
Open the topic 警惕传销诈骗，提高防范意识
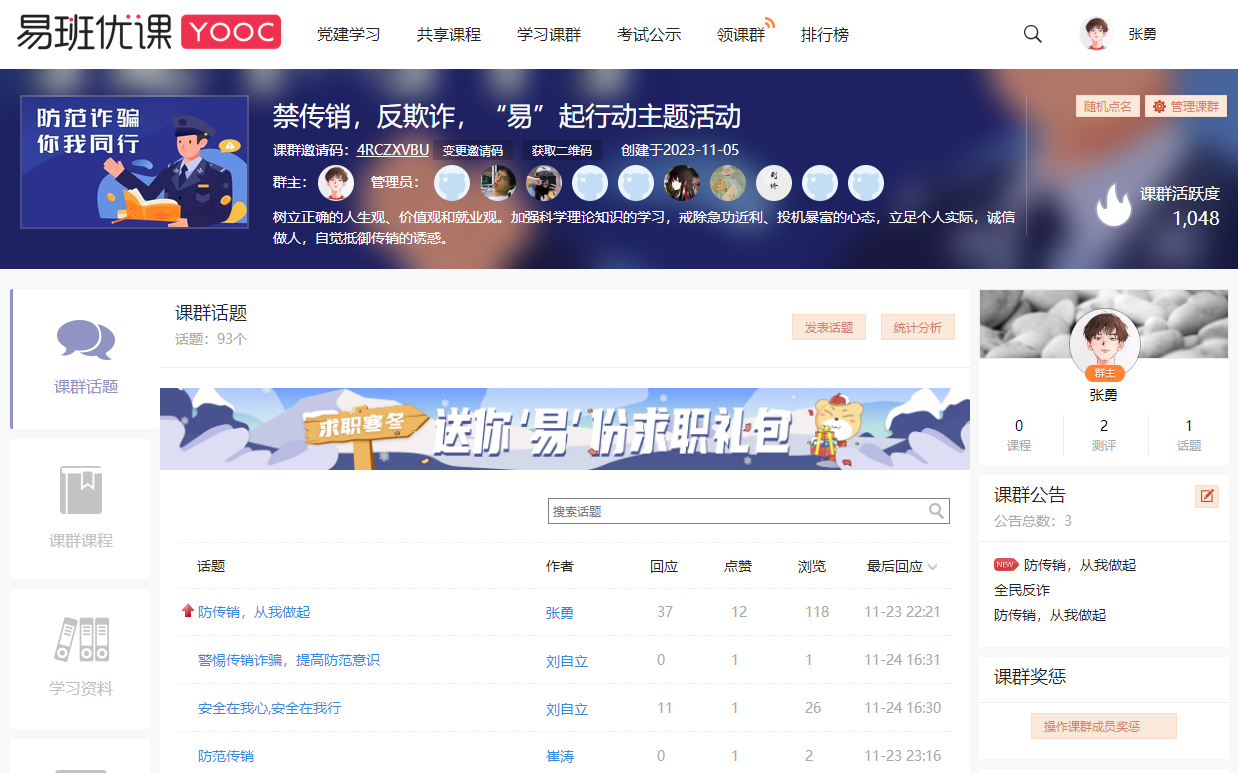(x=289, y=660)
